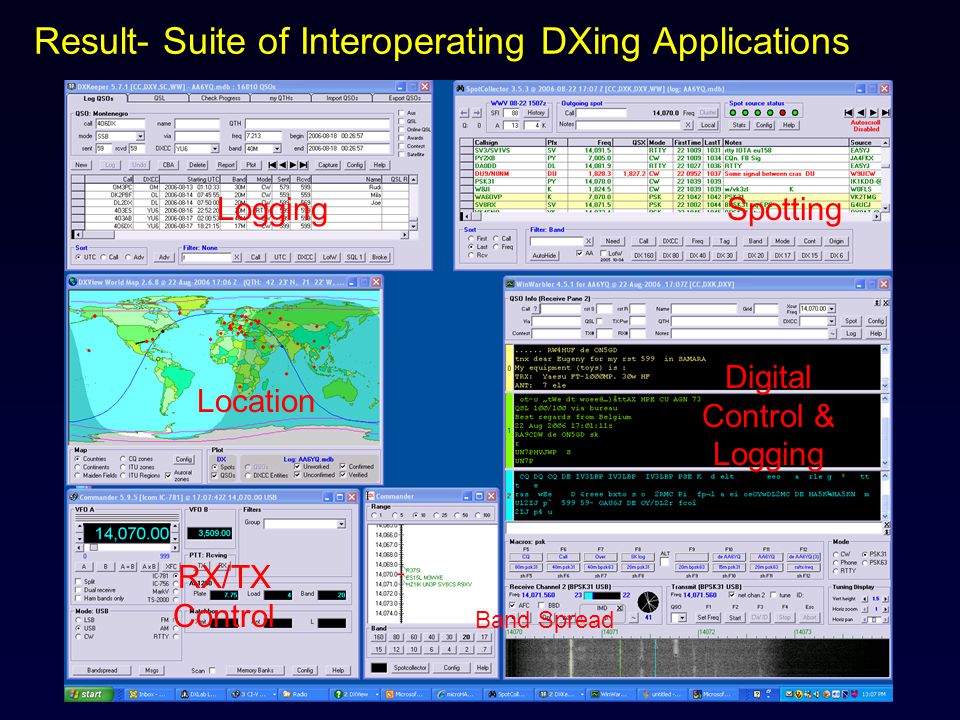Toggle the Scan checkbox in Commander

point(212,670)
